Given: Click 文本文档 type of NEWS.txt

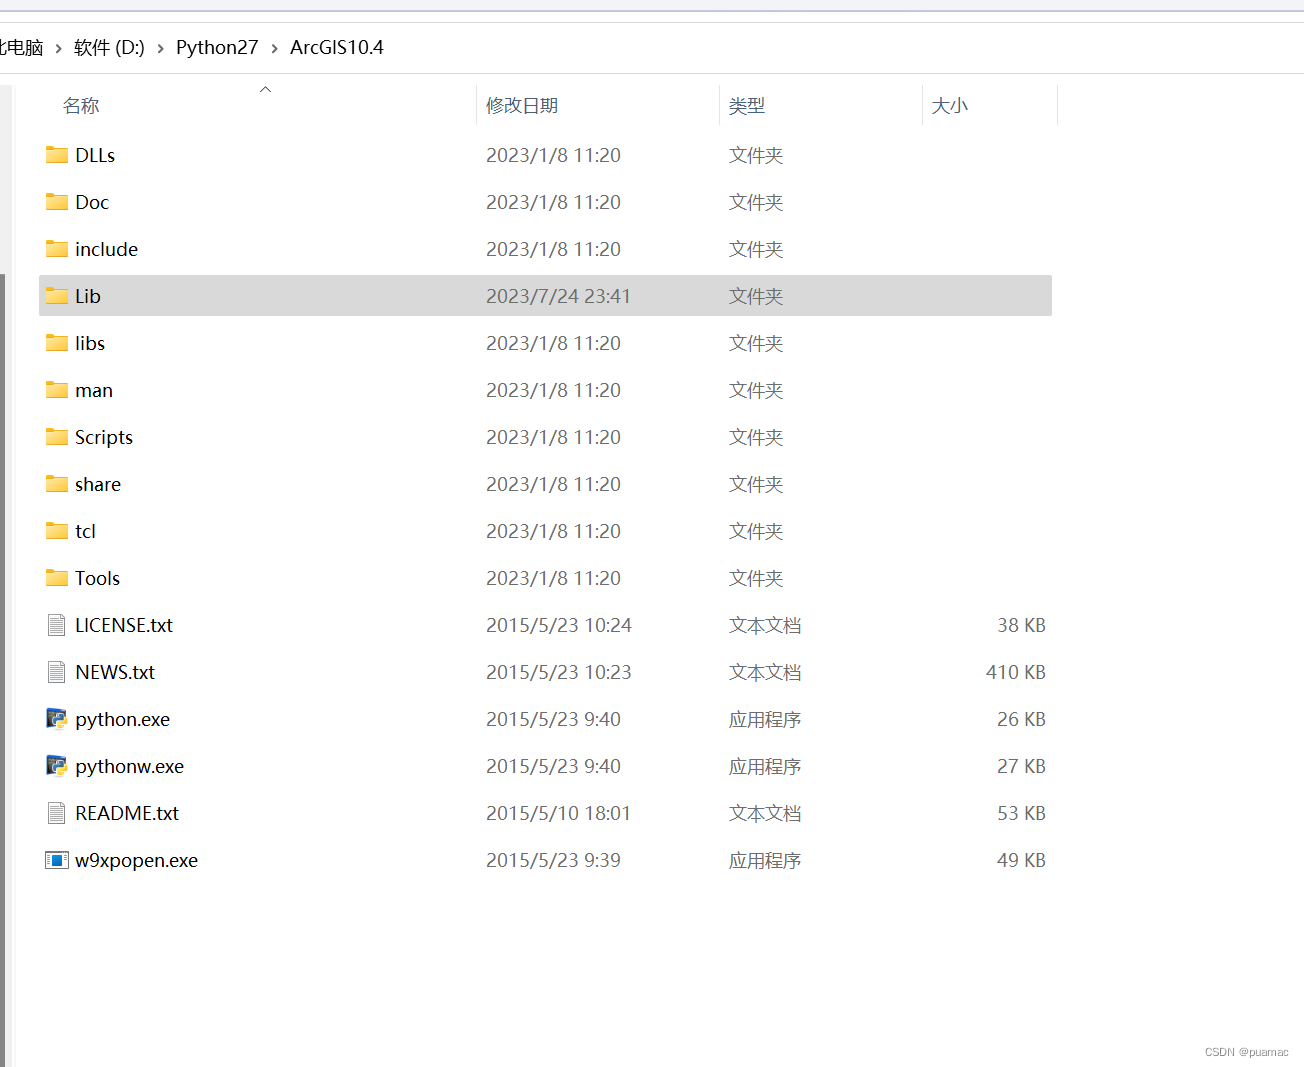Looking at the screenshot, I should tap(765, 672).
